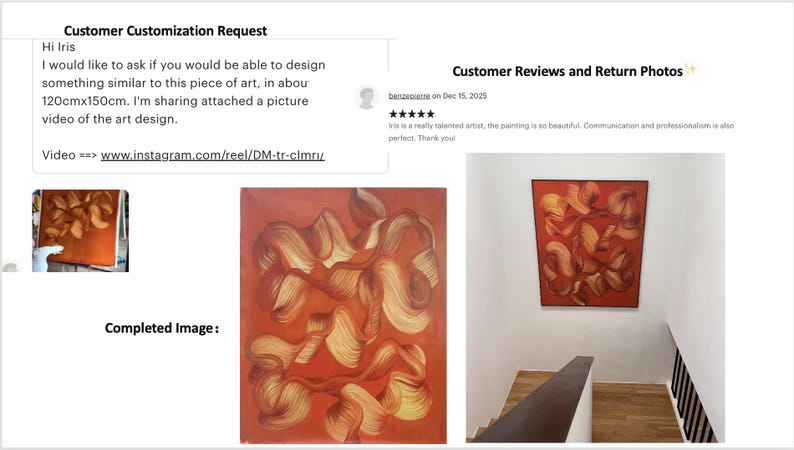The image size is (794, 450).
Task: Open the Instagram reel video link
Action: pyautogui.click(x=213, y=155)
